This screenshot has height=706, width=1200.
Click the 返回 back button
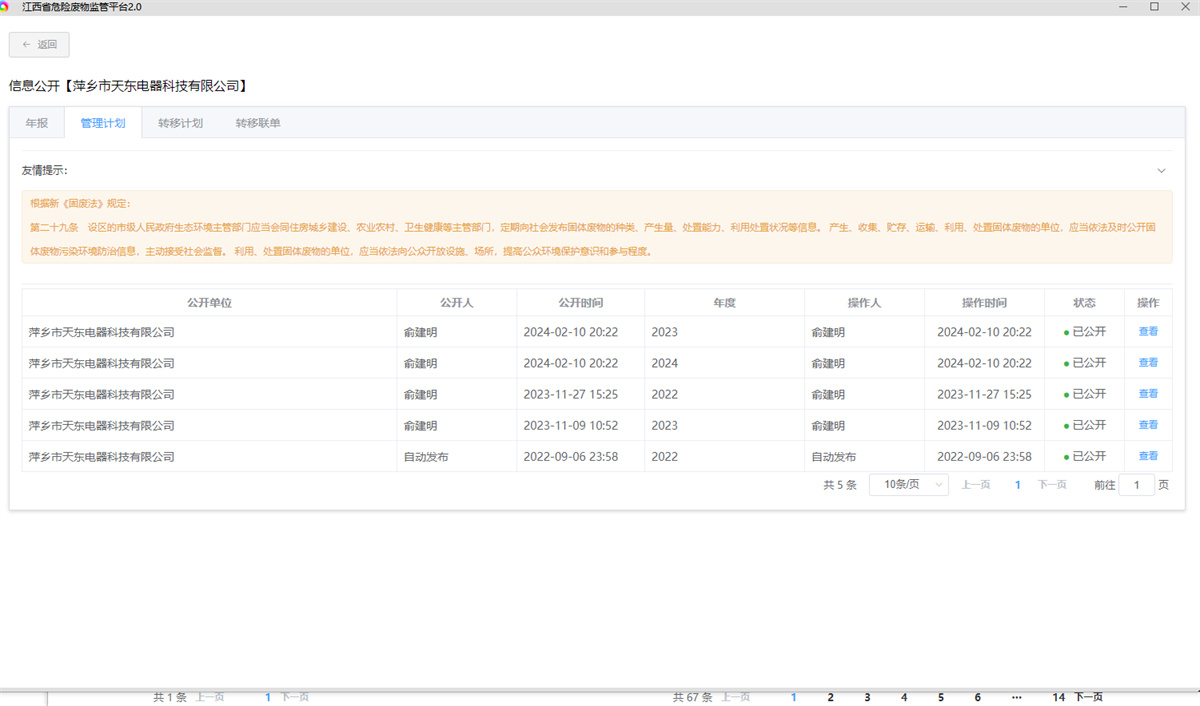pos(39,44)
